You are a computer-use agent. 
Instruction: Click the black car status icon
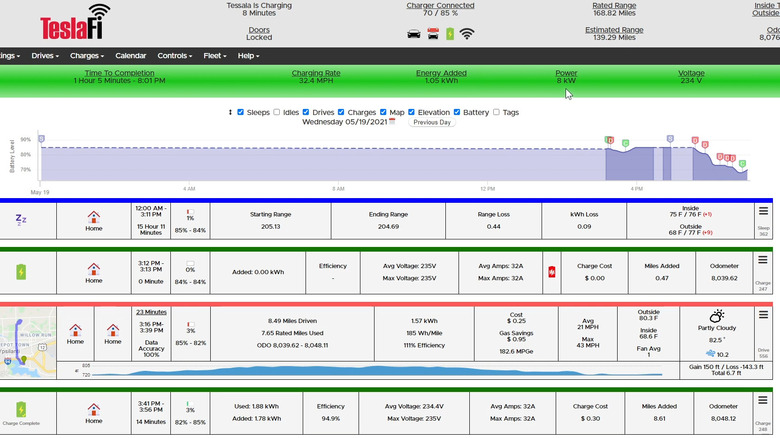pyautogui.click(x=414, y=34)
